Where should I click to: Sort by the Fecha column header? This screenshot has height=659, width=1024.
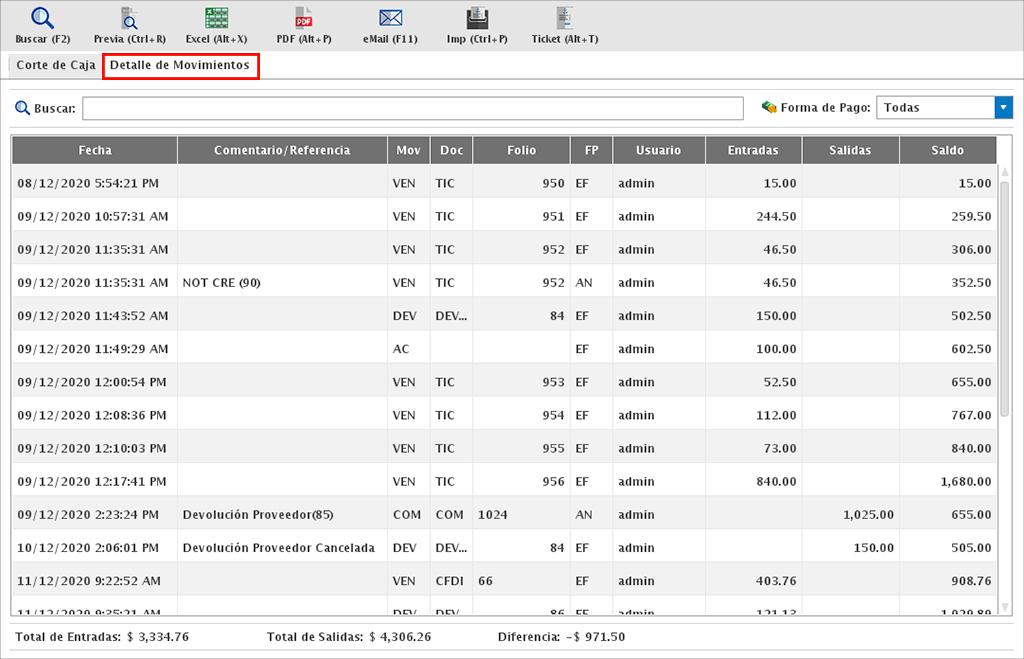(95, 150)
